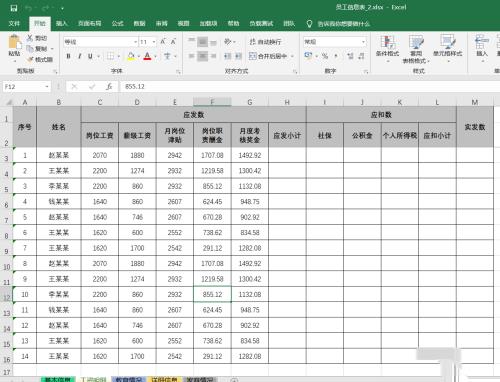This screenshot has height=382, width=500.
Task: Click the Decrease Decimal icon
Action: [x=361, y=56]
